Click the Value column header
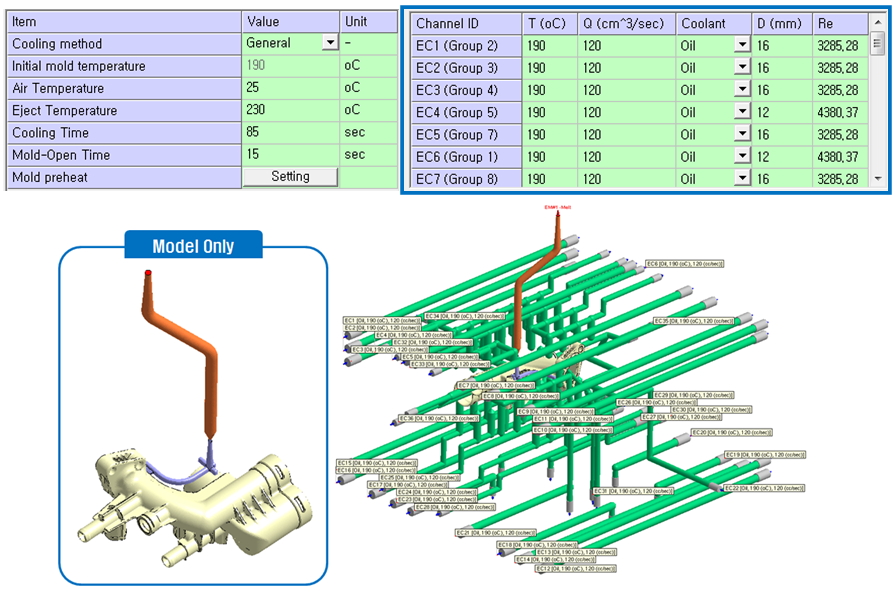The image size is (896, 592). click(290, 22)
